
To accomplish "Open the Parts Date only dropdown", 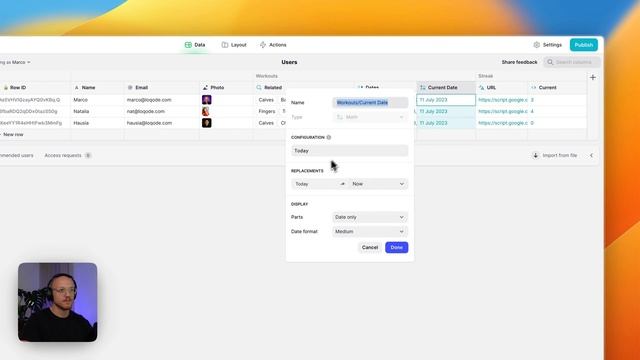I will pos(370,217).
